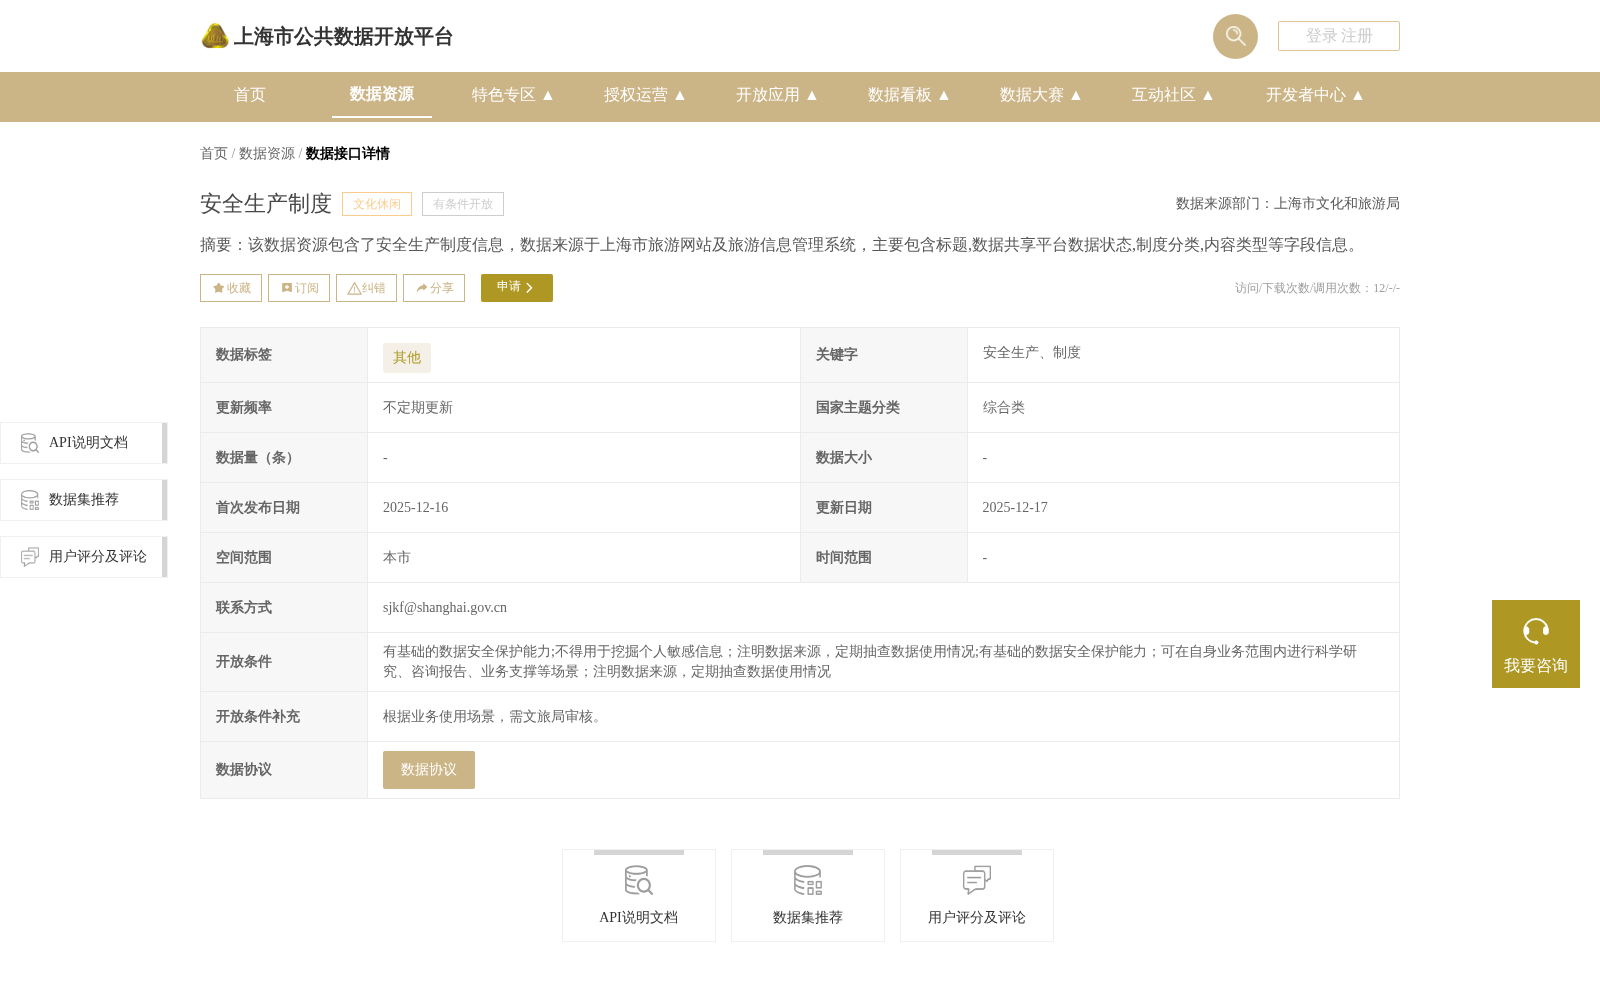Viewport: 1600px width, 1000px height.
Task: Click the 我要咨询 label text
Action: click(1536, 666)
